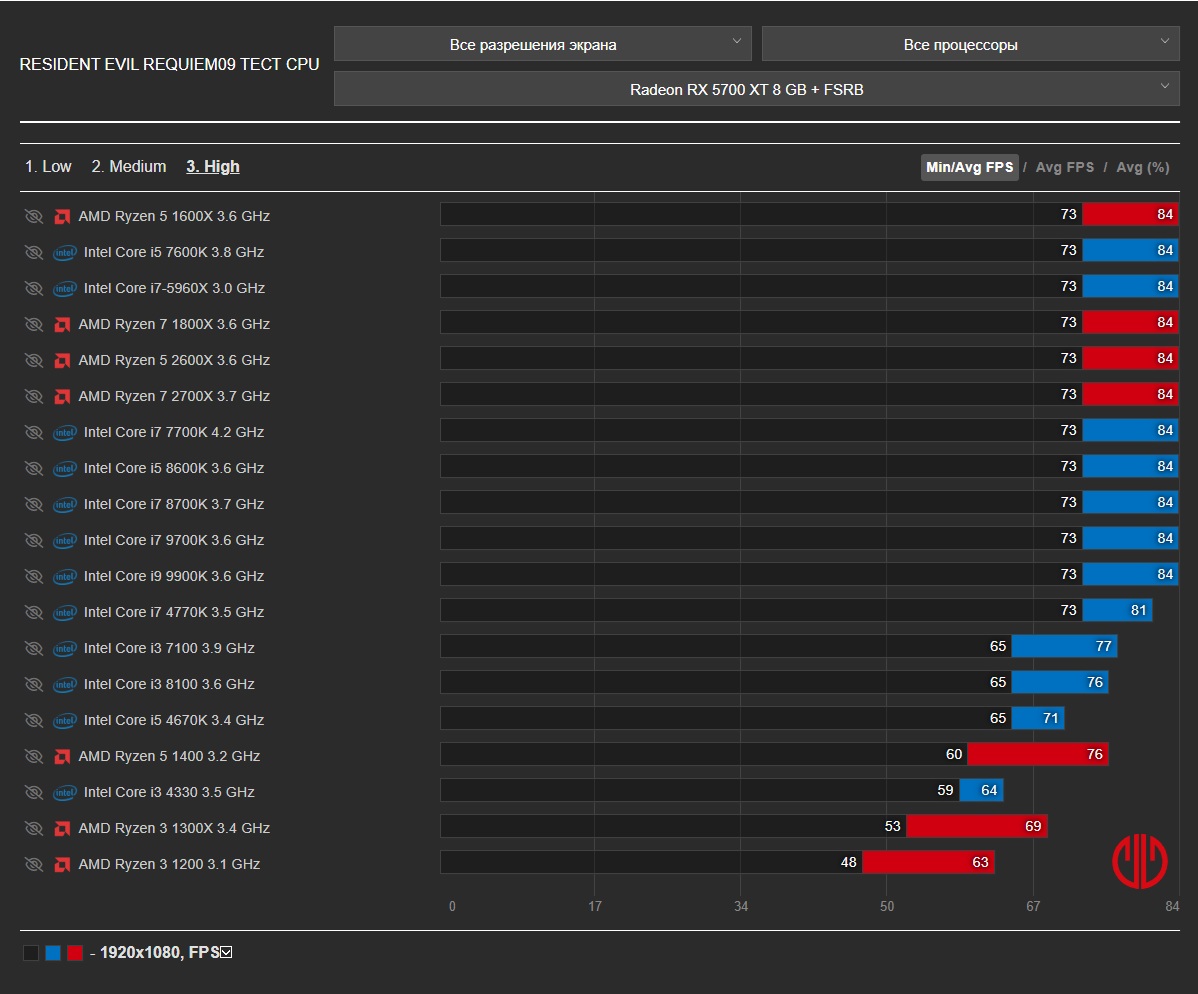Toggle eye icon for Intel Core i5 8600K
This screenshot has height=994, width=1198.
[x=34, y=468]
